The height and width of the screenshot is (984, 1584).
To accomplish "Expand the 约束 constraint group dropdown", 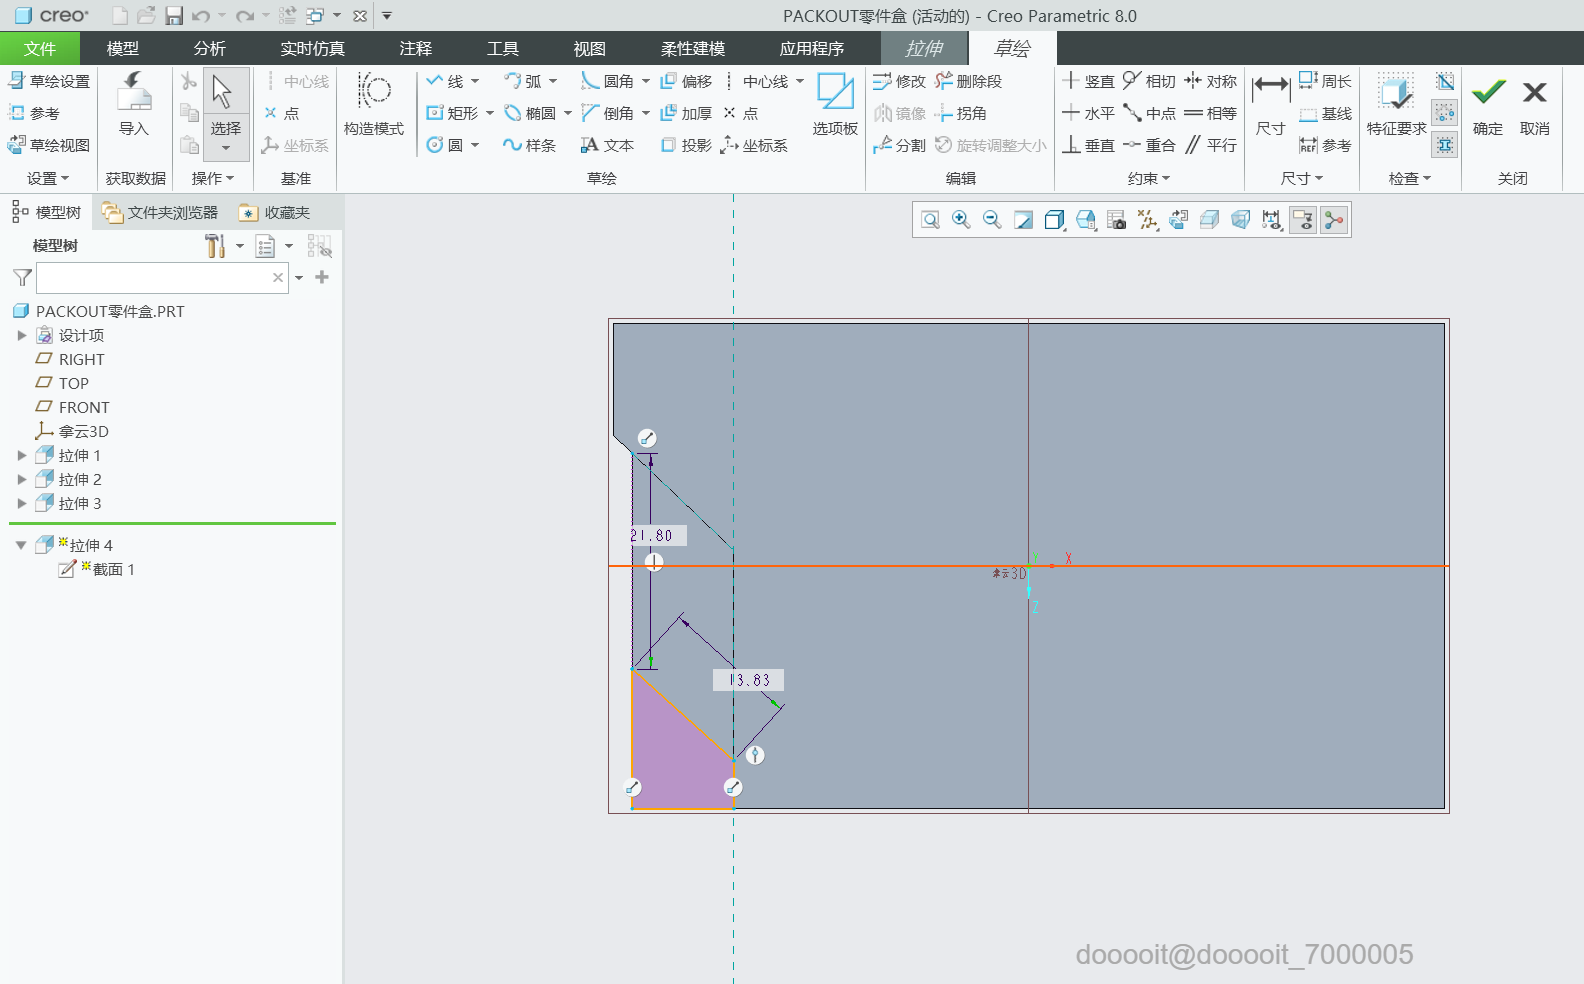I will 1148,178.
